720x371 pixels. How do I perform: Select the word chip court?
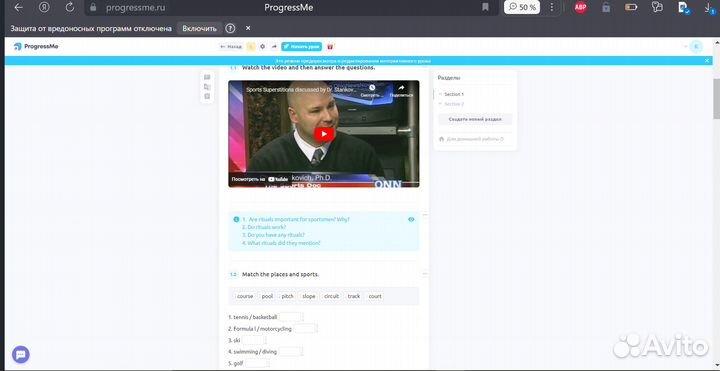[375, 296]
